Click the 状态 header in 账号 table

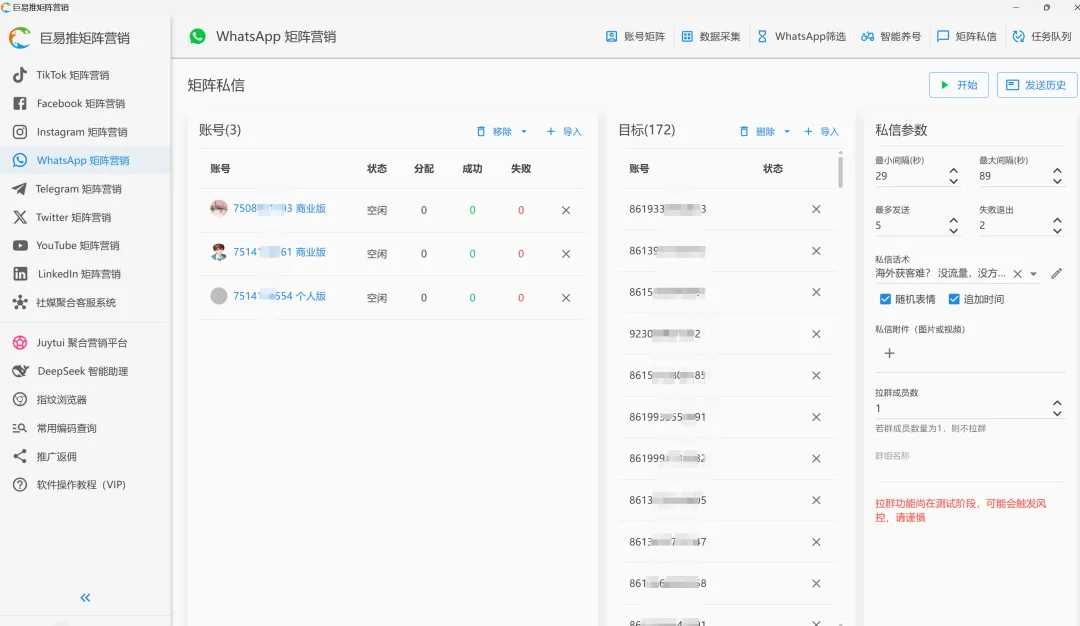pyautogui.click(x=377, y=169)
